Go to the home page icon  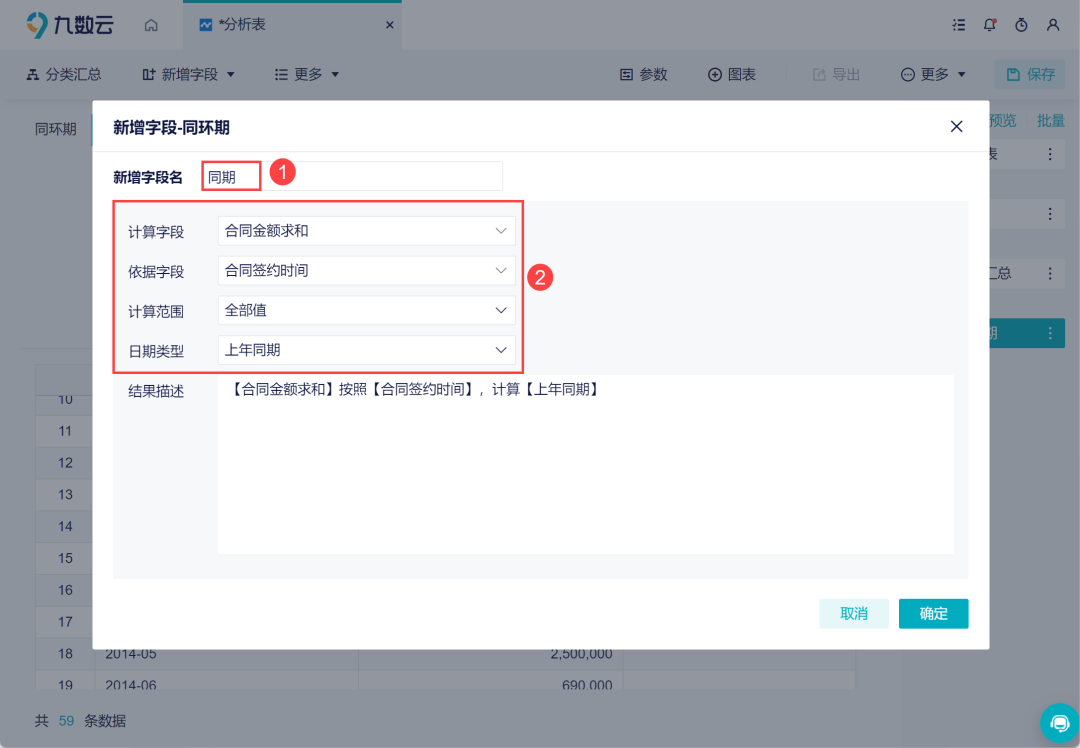tap(151, 25)
